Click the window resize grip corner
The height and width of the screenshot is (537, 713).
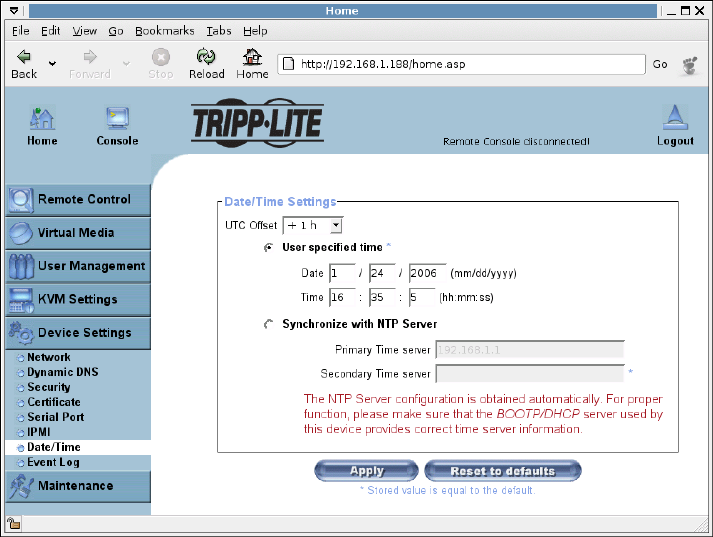(701, 525)
